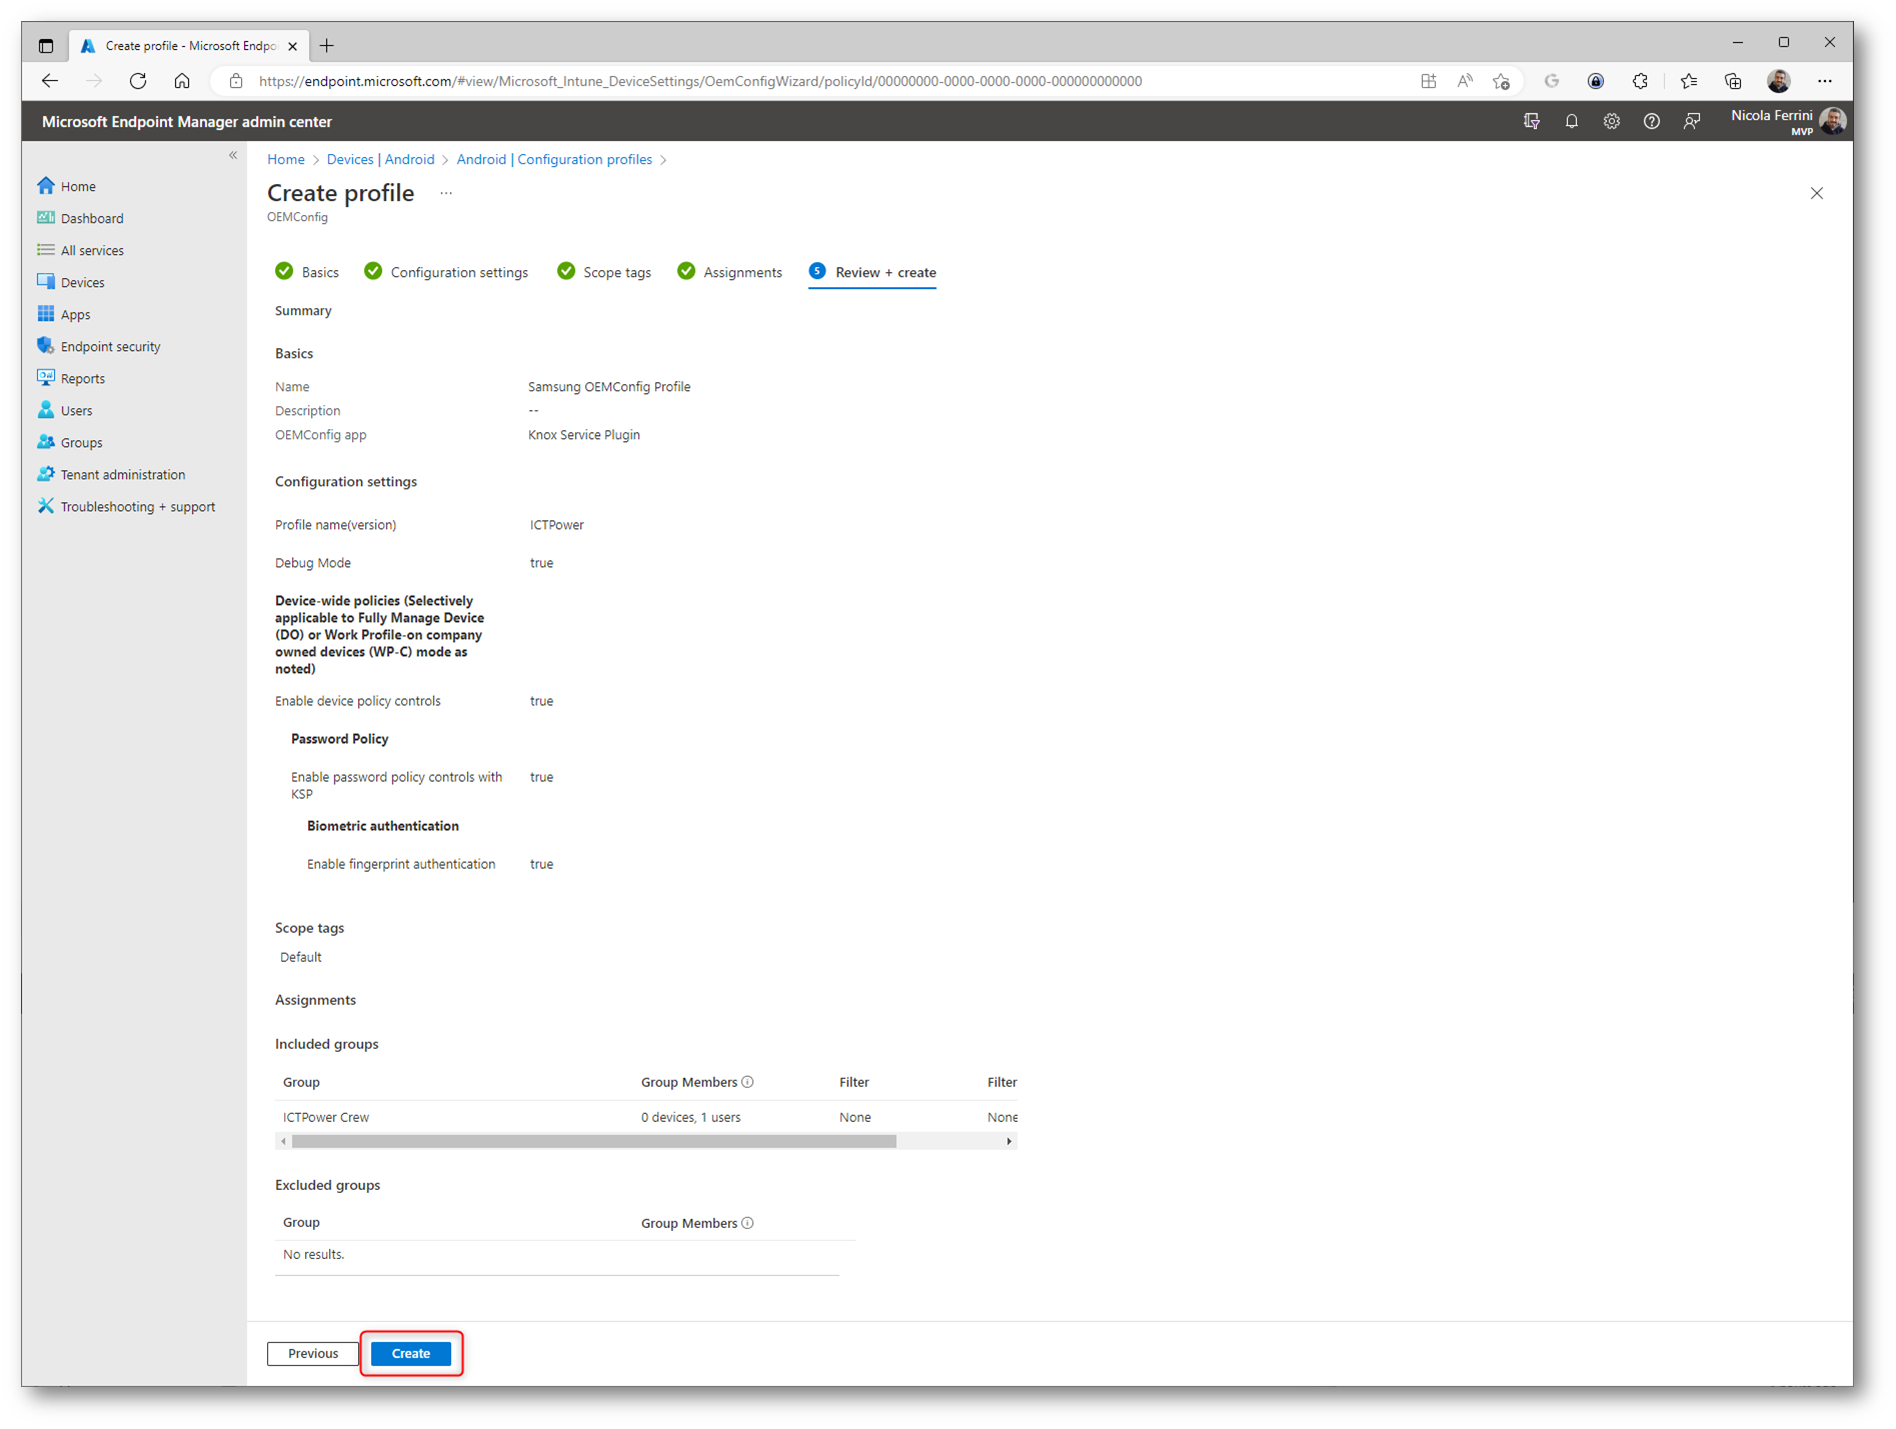Click the browser address bar
This screenshot has width=1896, height=1429.
pos(700,81)
